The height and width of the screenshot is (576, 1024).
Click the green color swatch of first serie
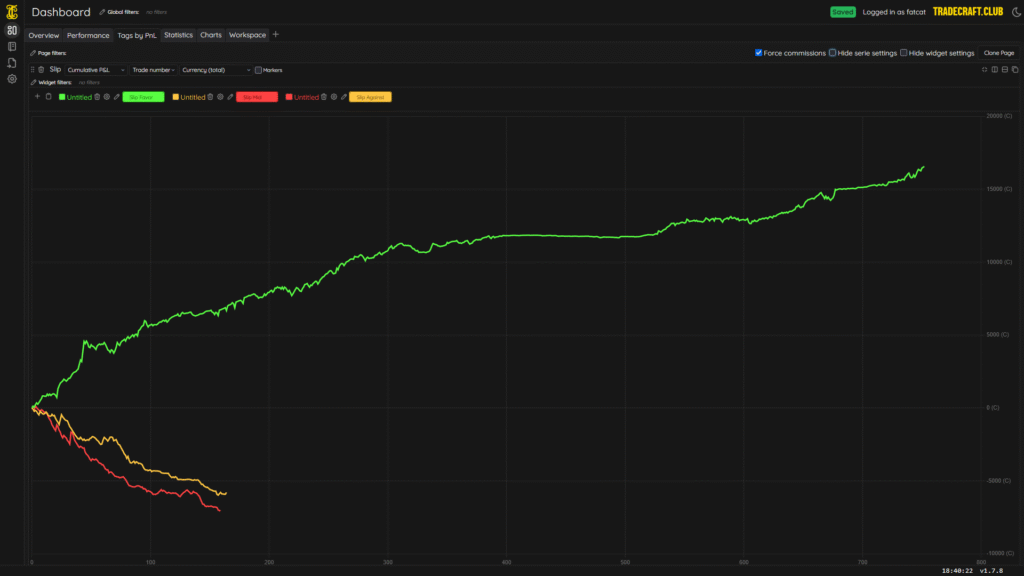coord(62,97)
